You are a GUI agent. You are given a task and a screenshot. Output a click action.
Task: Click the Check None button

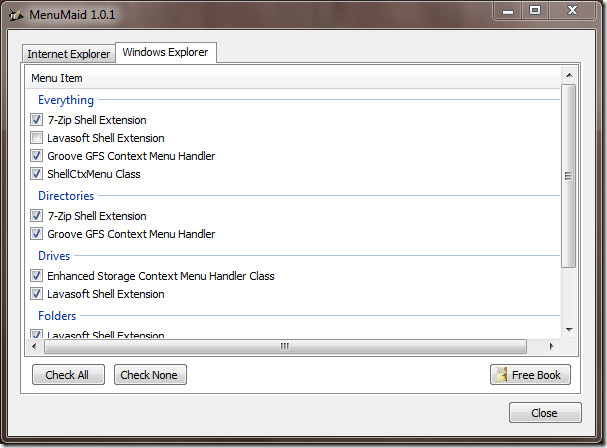point(150,374)
